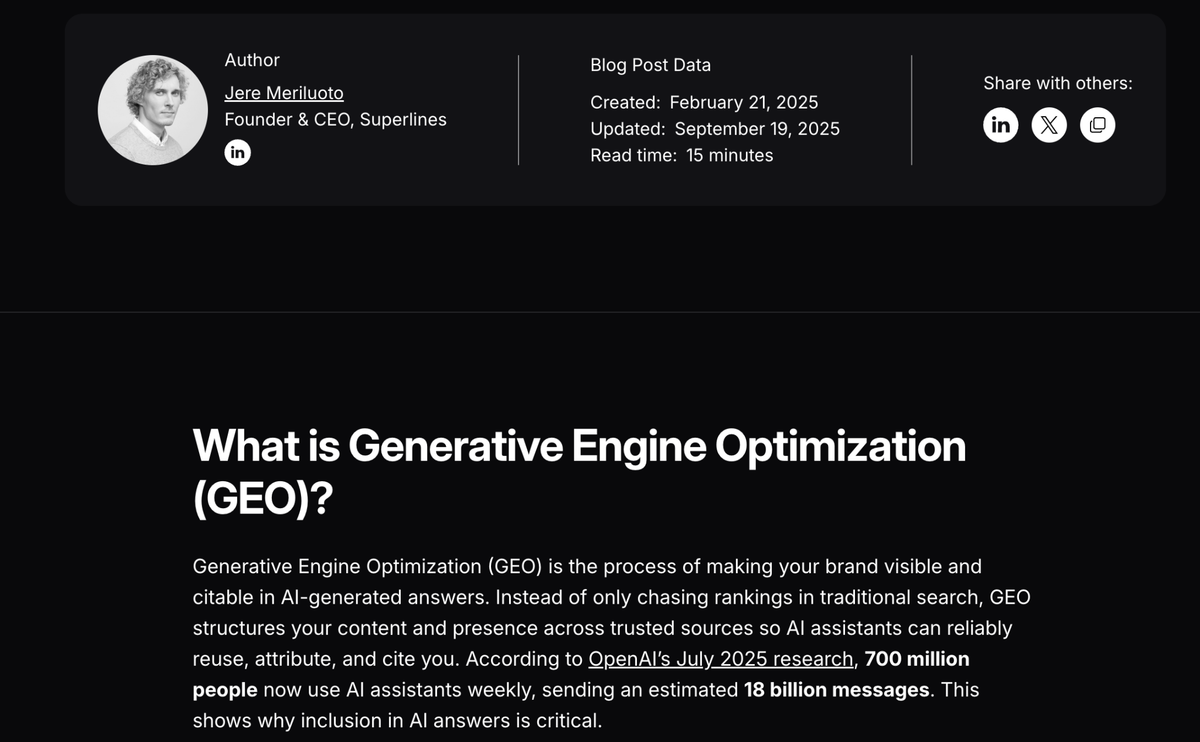This screenshot has height=742, width=1200.
Task: Select the X (Twitter) circle icon
Action: 1048,124
